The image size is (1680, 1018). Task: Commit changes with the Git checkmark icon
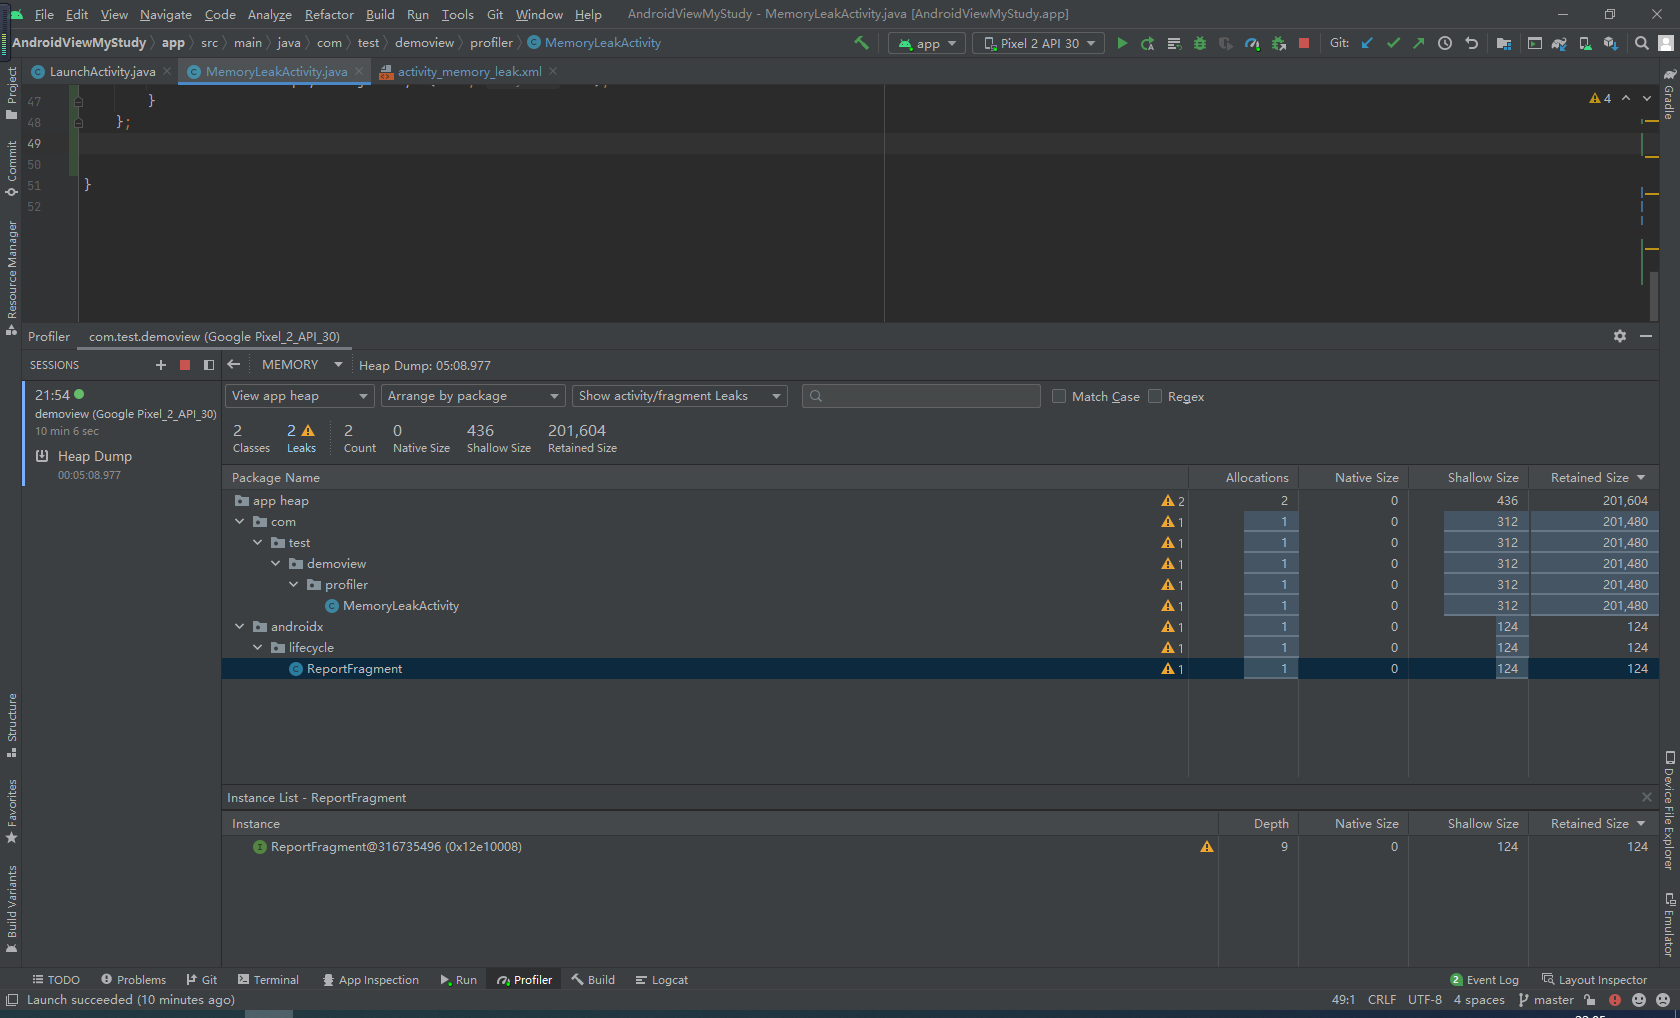[1393, 43]
